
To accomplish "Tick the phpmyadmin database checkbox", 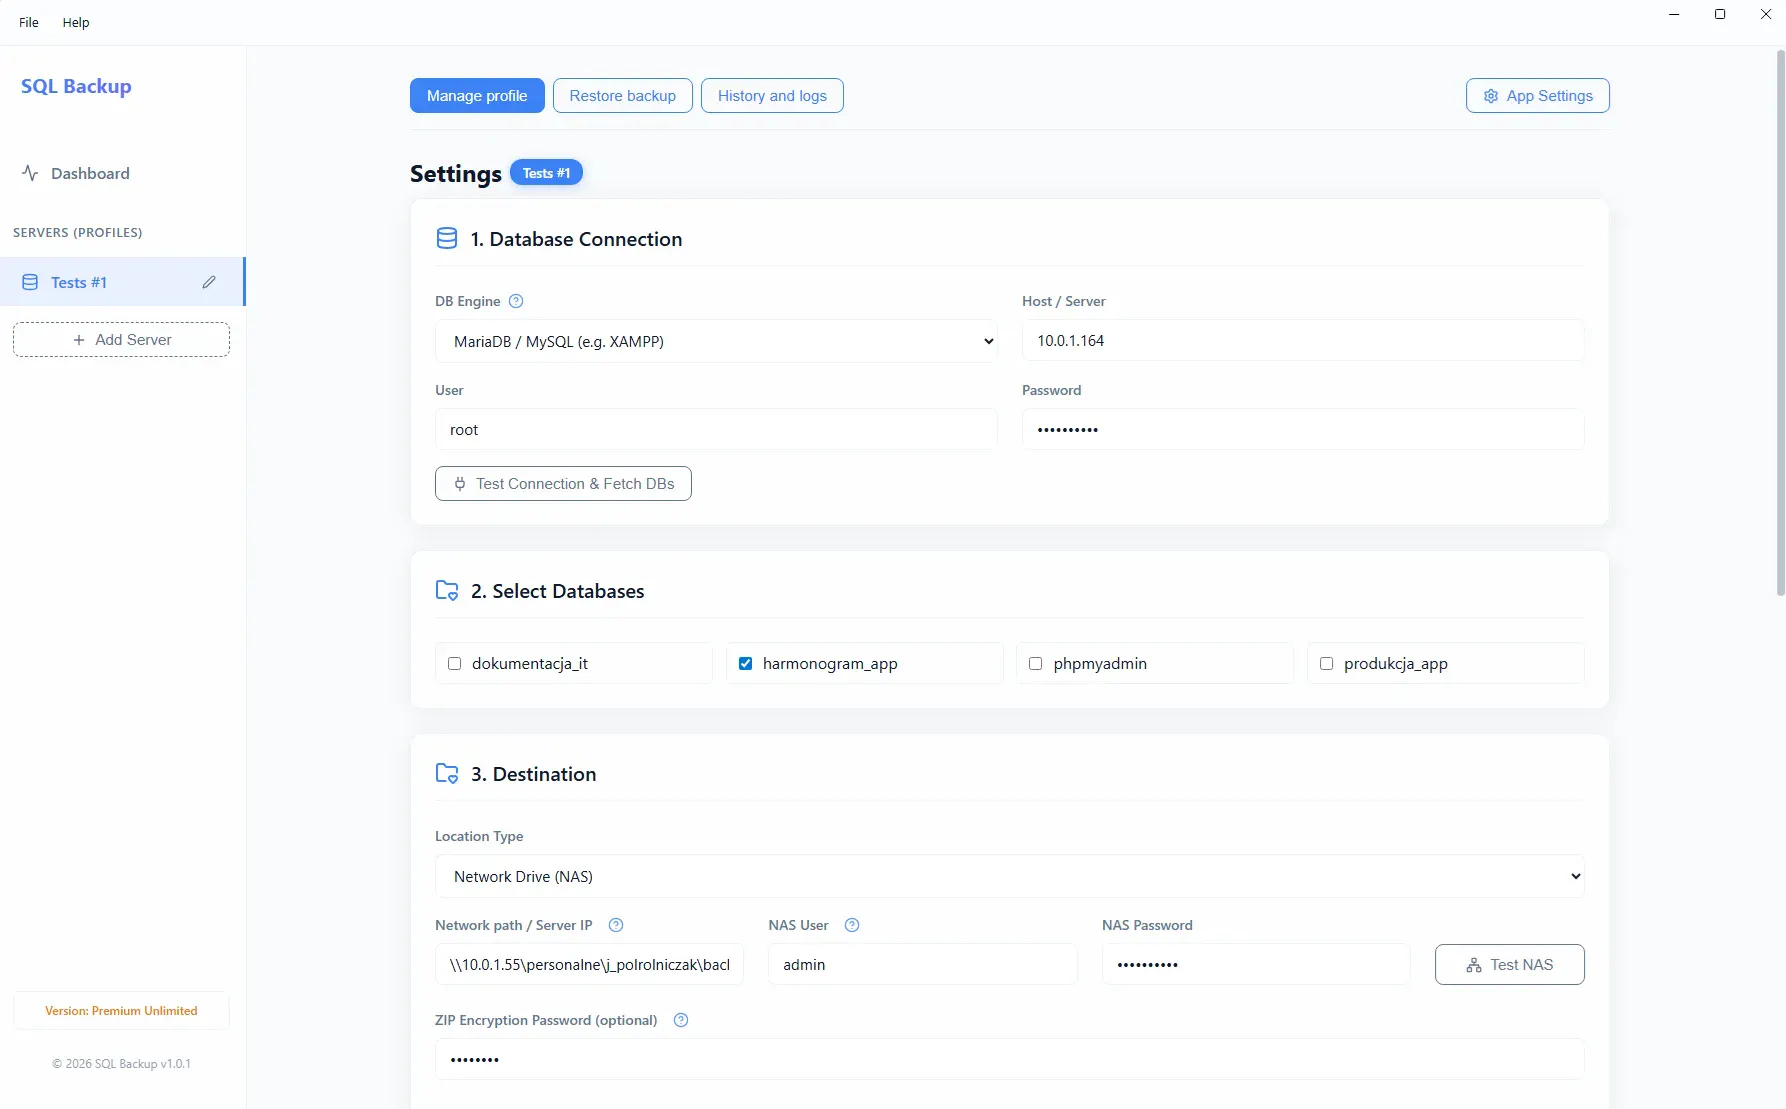I will click(x=1036, y=663).
